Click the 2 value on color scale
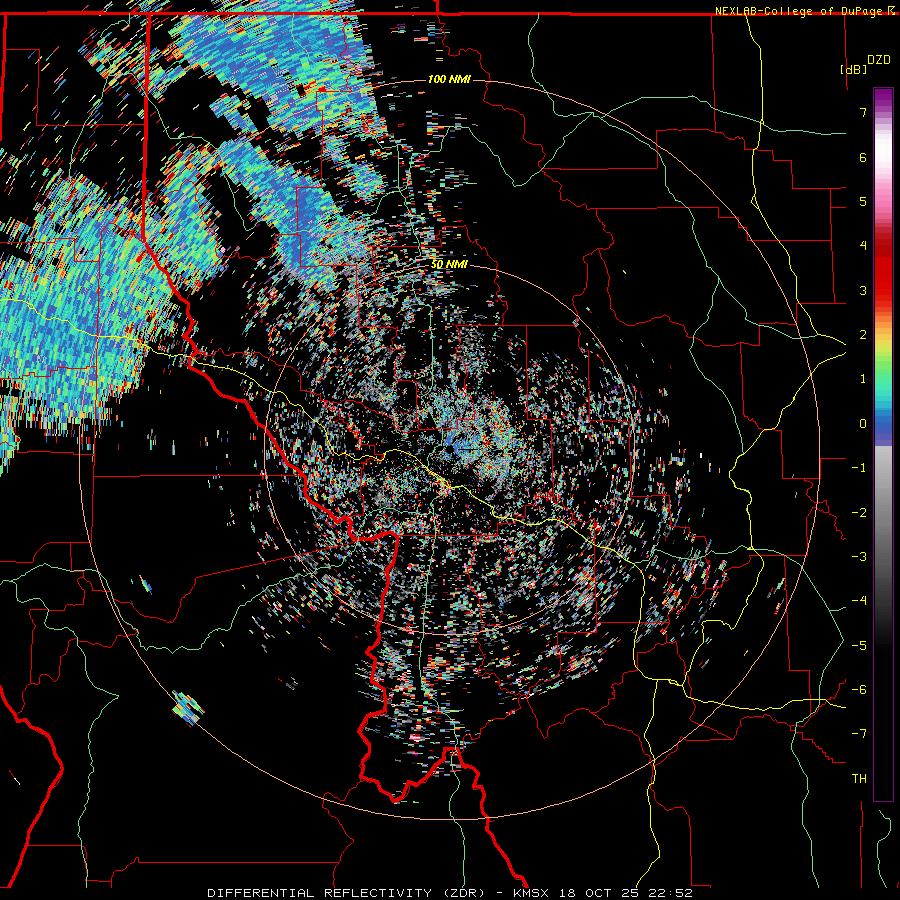 pos(863,335)
